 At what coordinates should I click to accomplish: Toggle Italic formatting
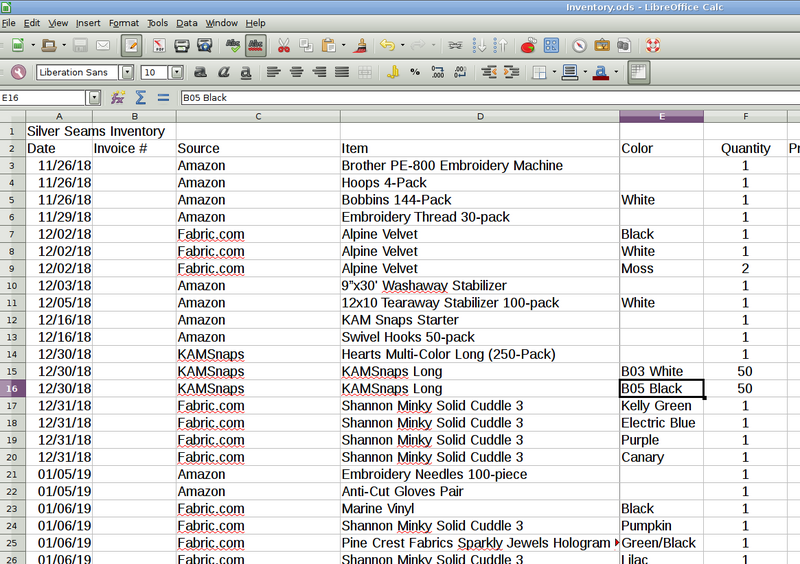click(223, 72)
